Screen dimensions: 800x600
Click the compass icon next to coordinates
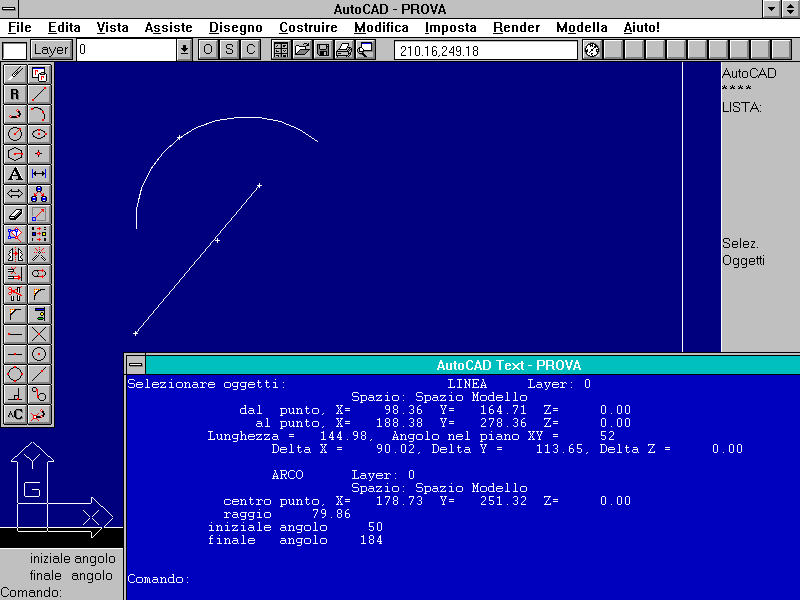tap(592, 50)
